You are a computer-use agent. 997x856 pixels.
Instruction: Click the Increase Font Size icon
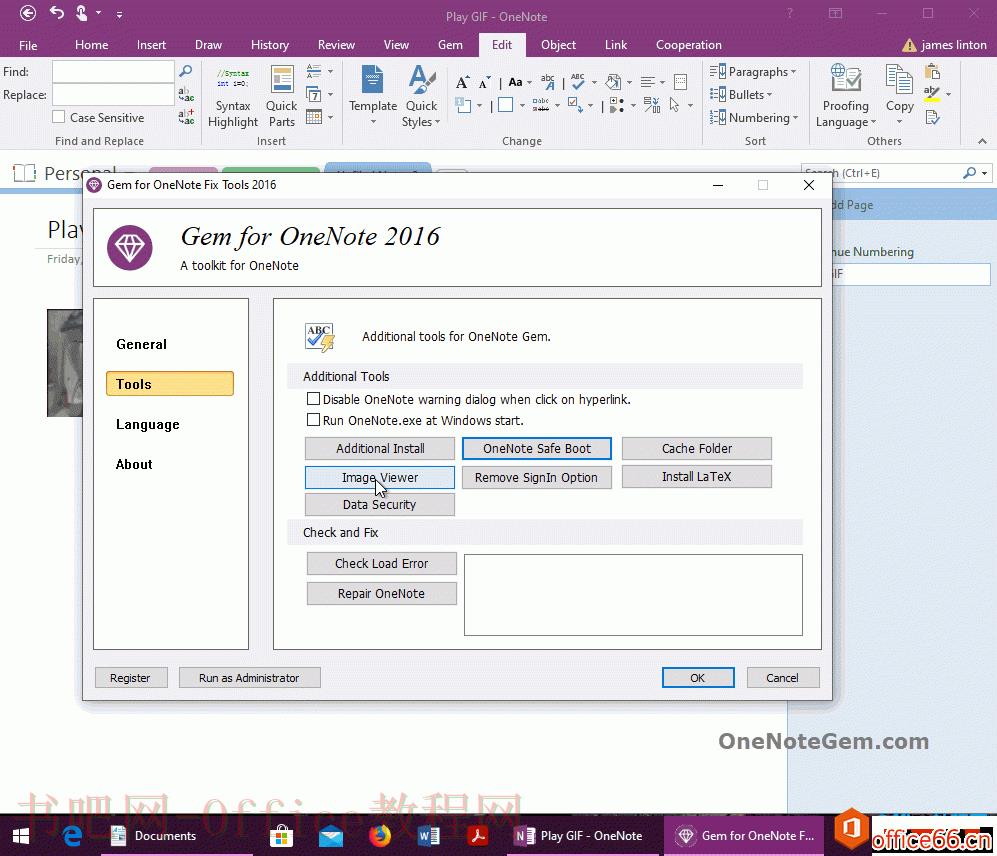tap(462, 82)
